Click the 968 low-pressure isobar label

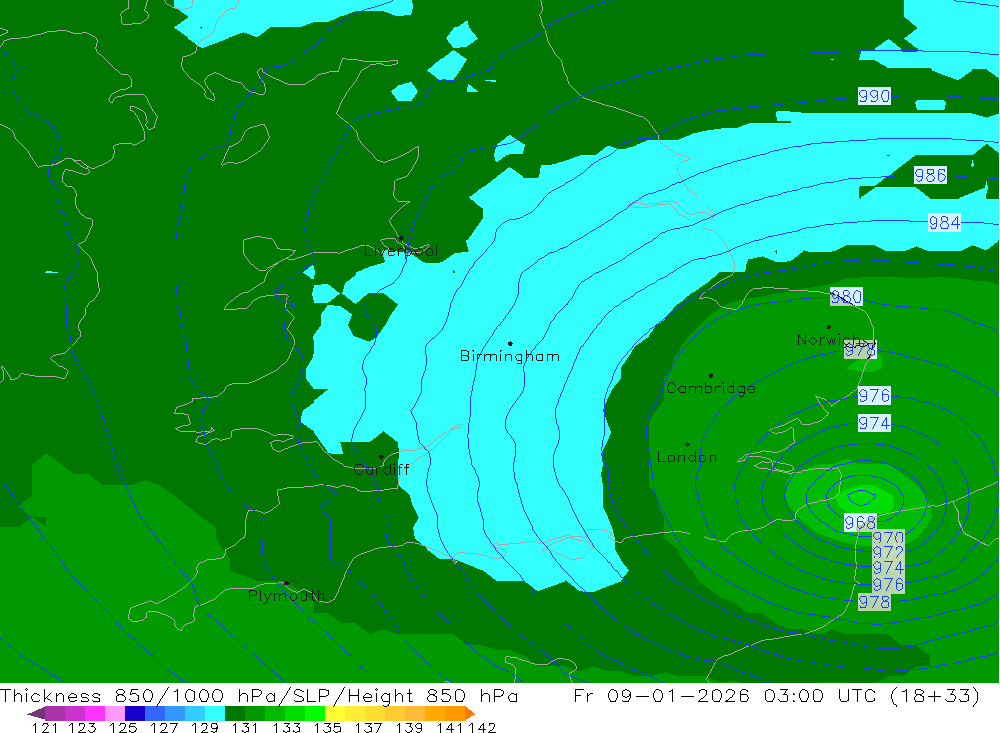pyautogui.click(x=860, y=523)
